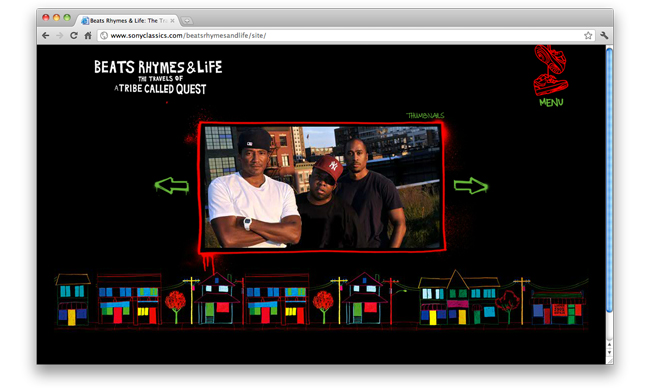650x388 pixels.
Task: Click the green MENU label
Action: 551,102
